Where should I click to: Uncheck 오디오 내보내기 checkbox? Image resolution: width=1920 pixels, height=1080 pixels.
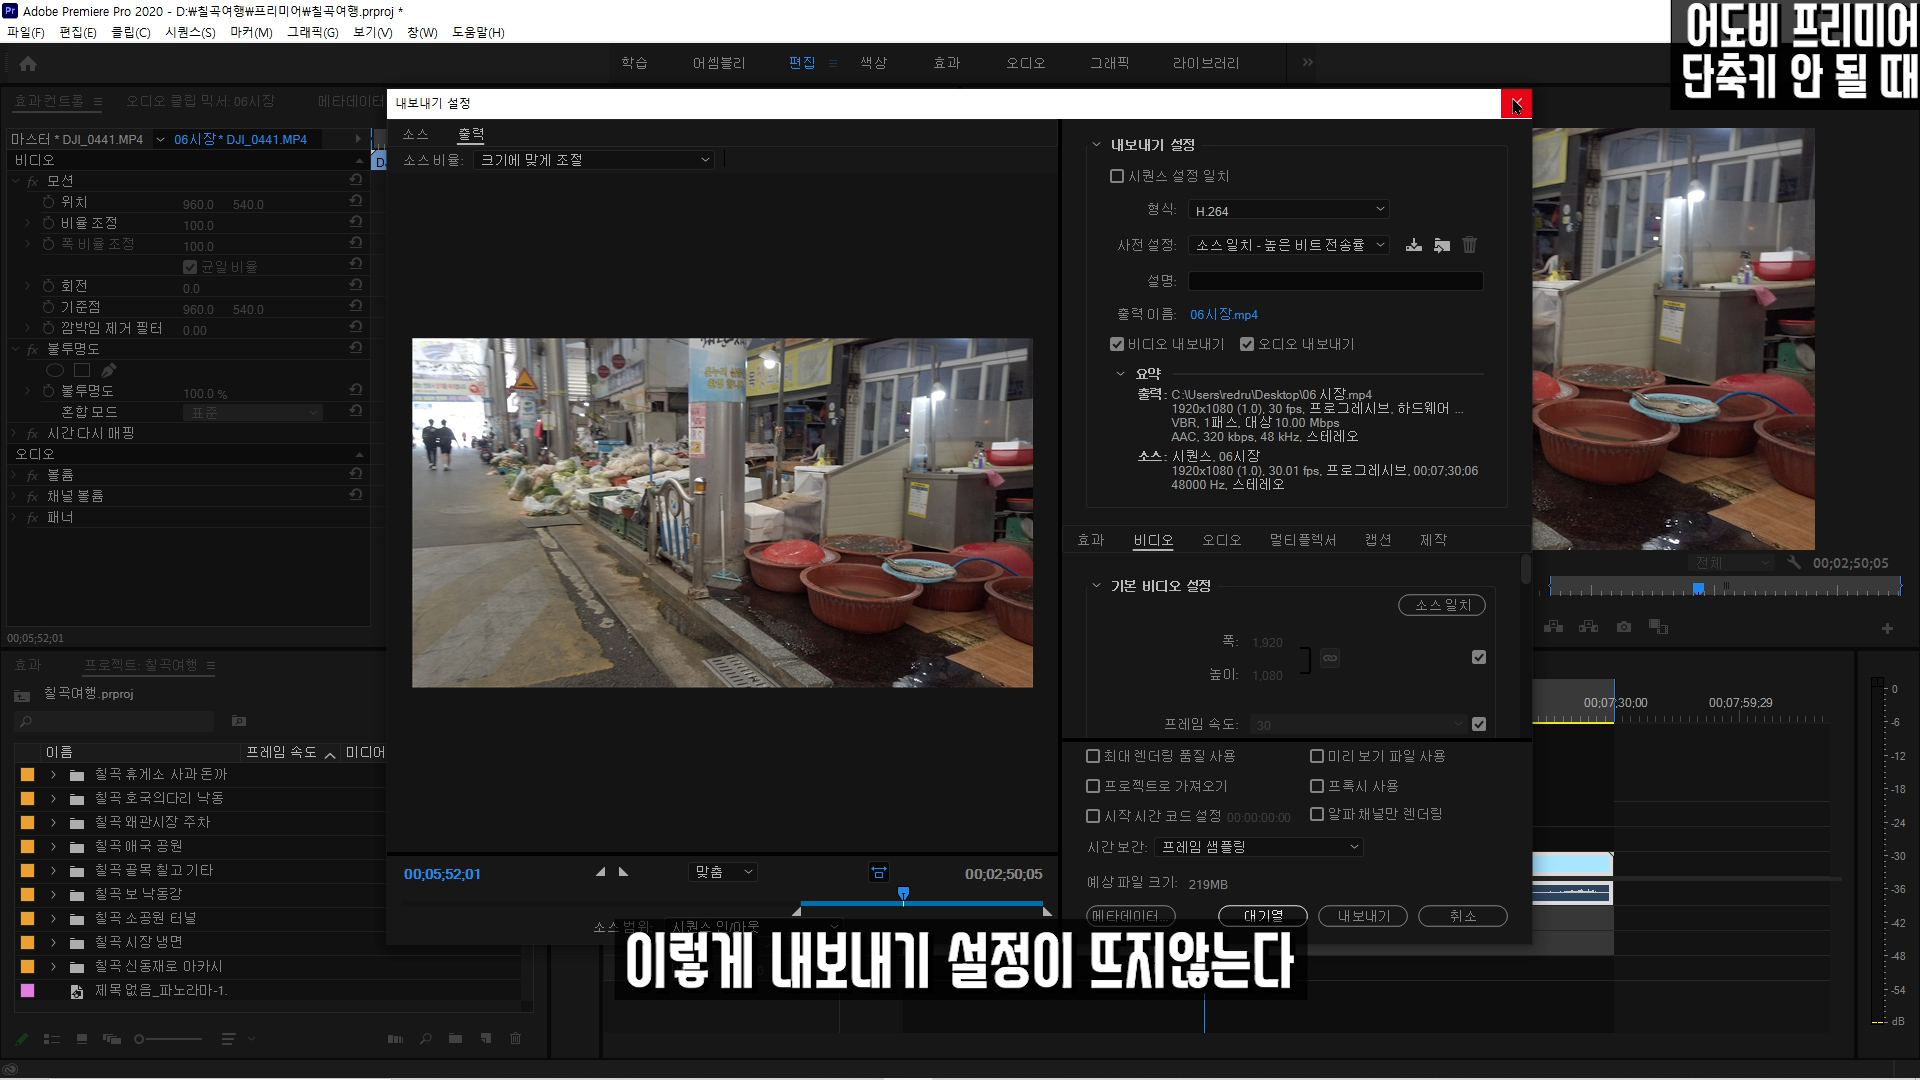point(1247,344)
